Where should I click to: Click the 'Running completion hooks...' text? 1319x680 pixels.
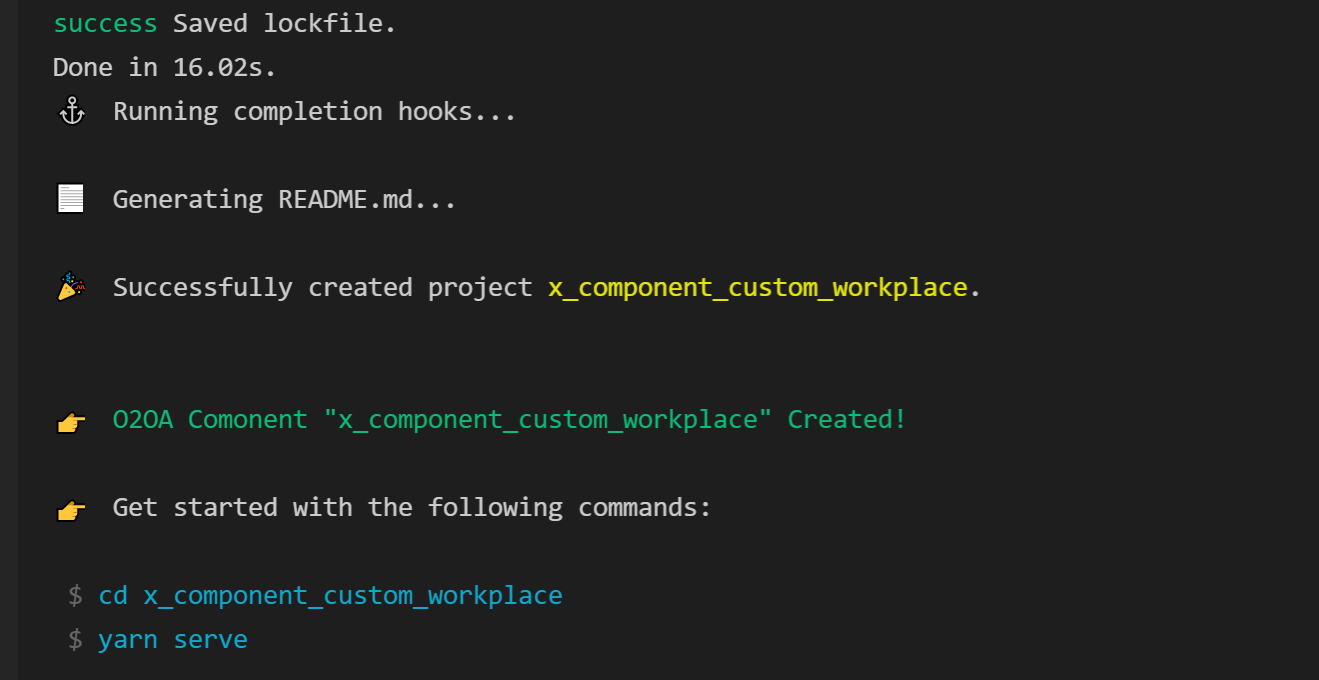coord(314,112)
